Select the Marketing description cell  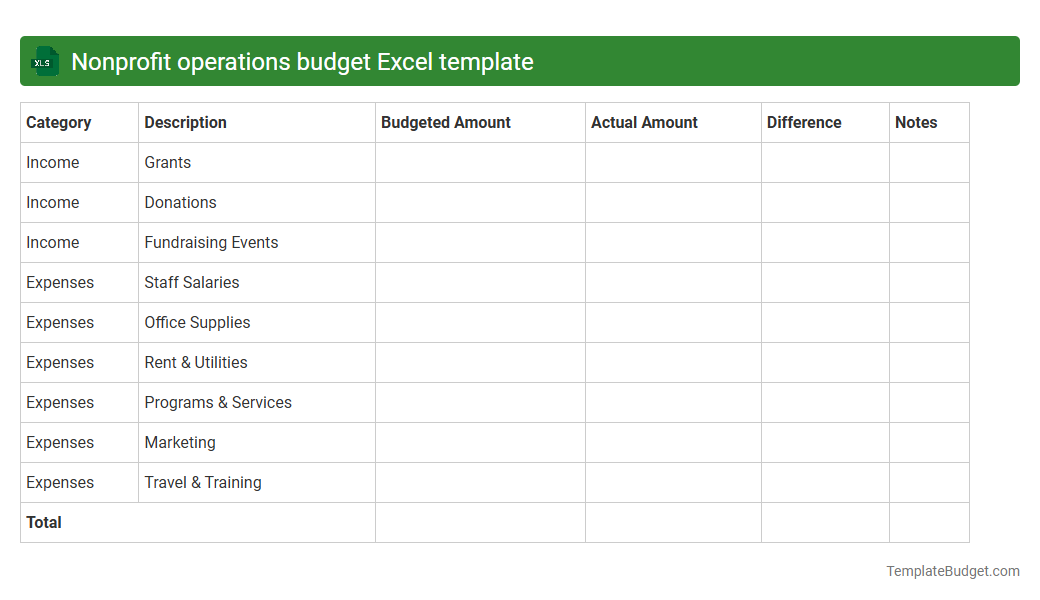[180, 442]
